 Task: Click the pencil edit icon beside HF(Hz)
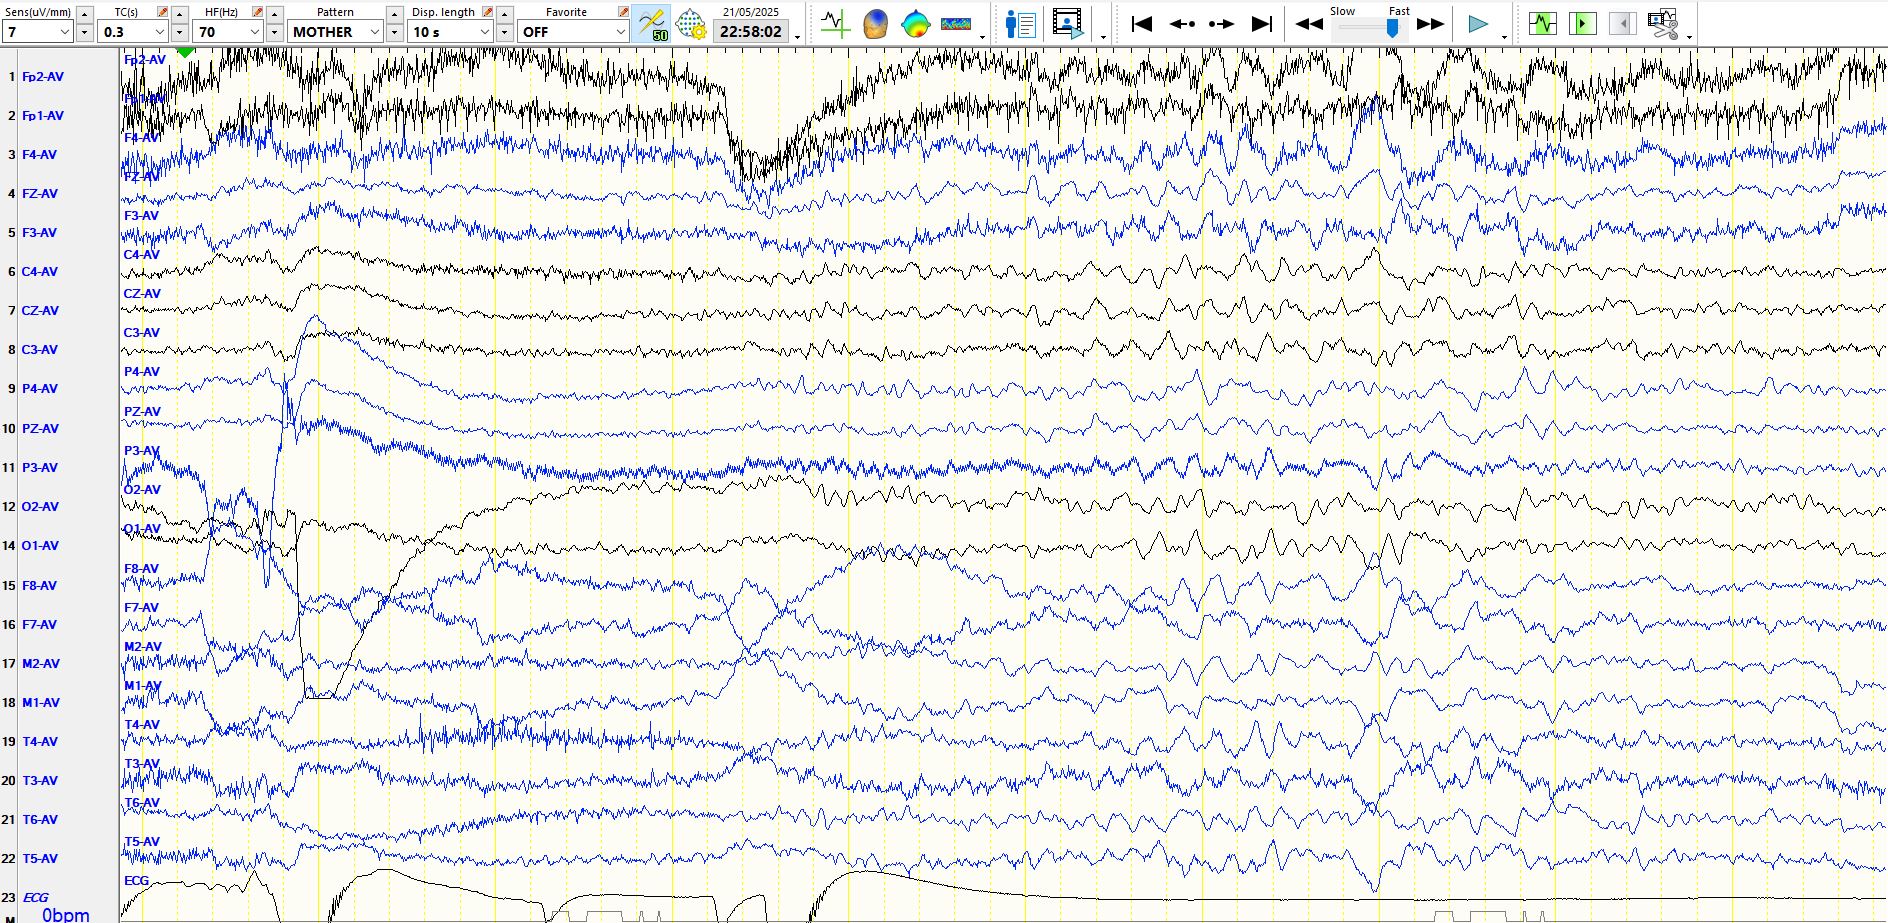(x=257, y=12)
